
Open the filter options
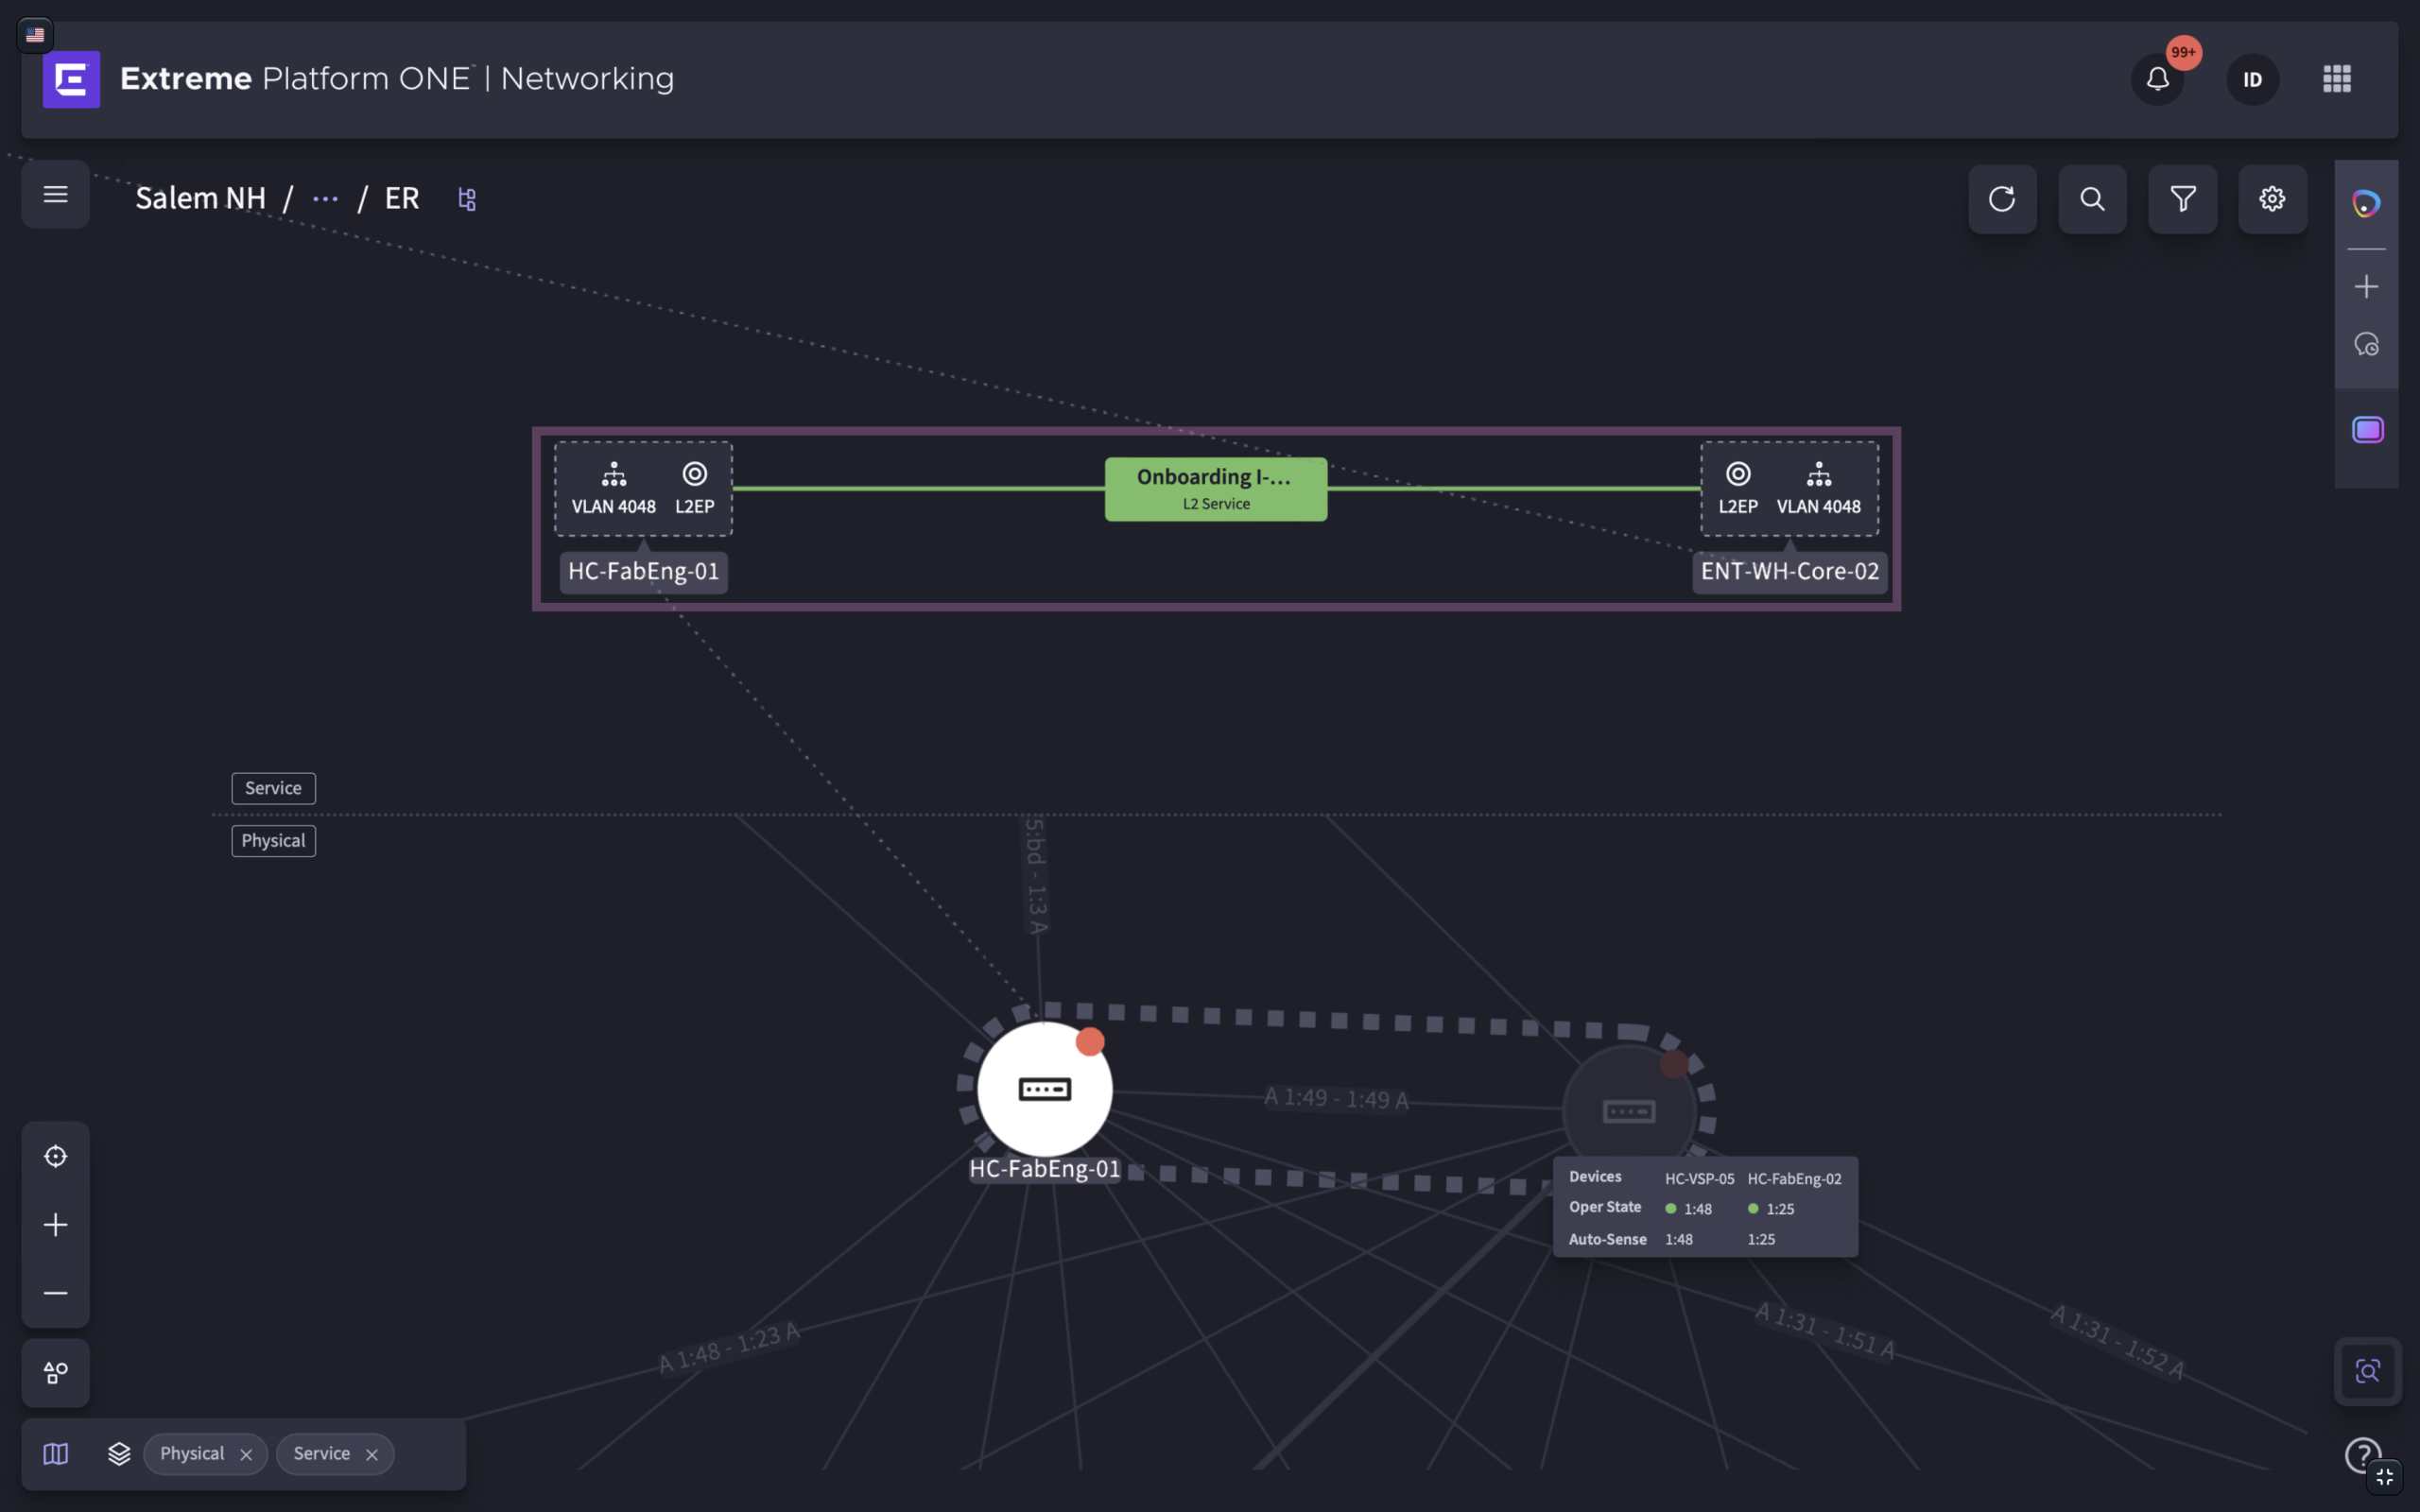[x=2182, y=199]
